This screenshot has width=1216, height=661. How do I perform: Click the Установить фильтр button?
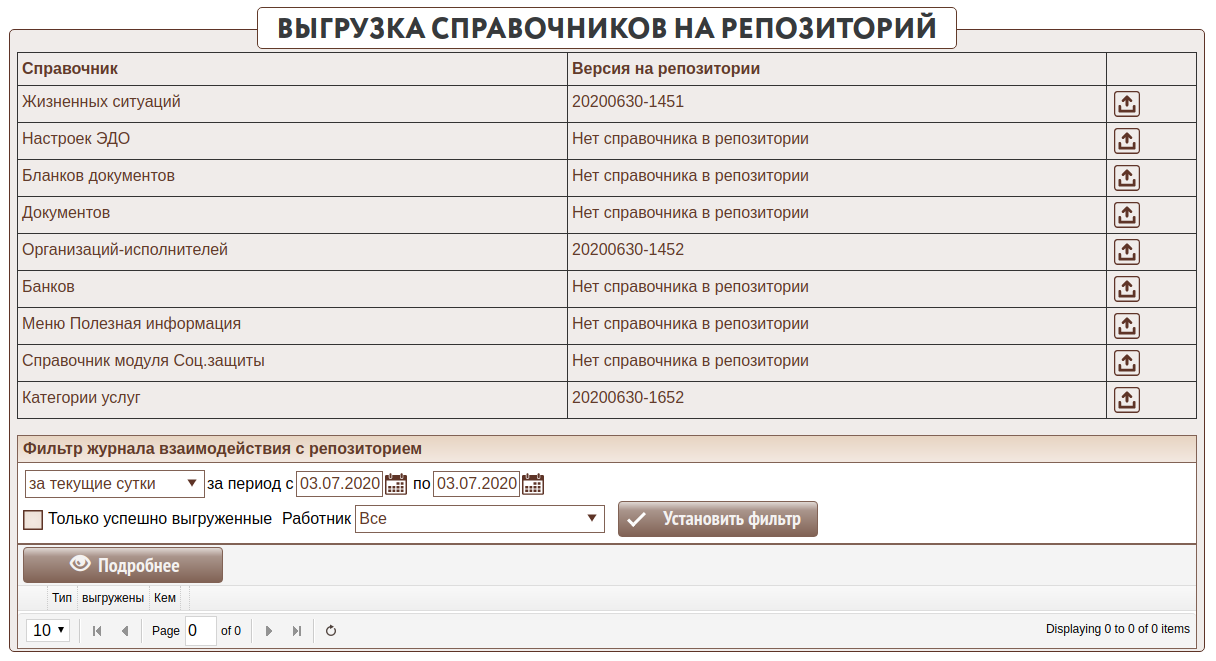click(717, 519)
